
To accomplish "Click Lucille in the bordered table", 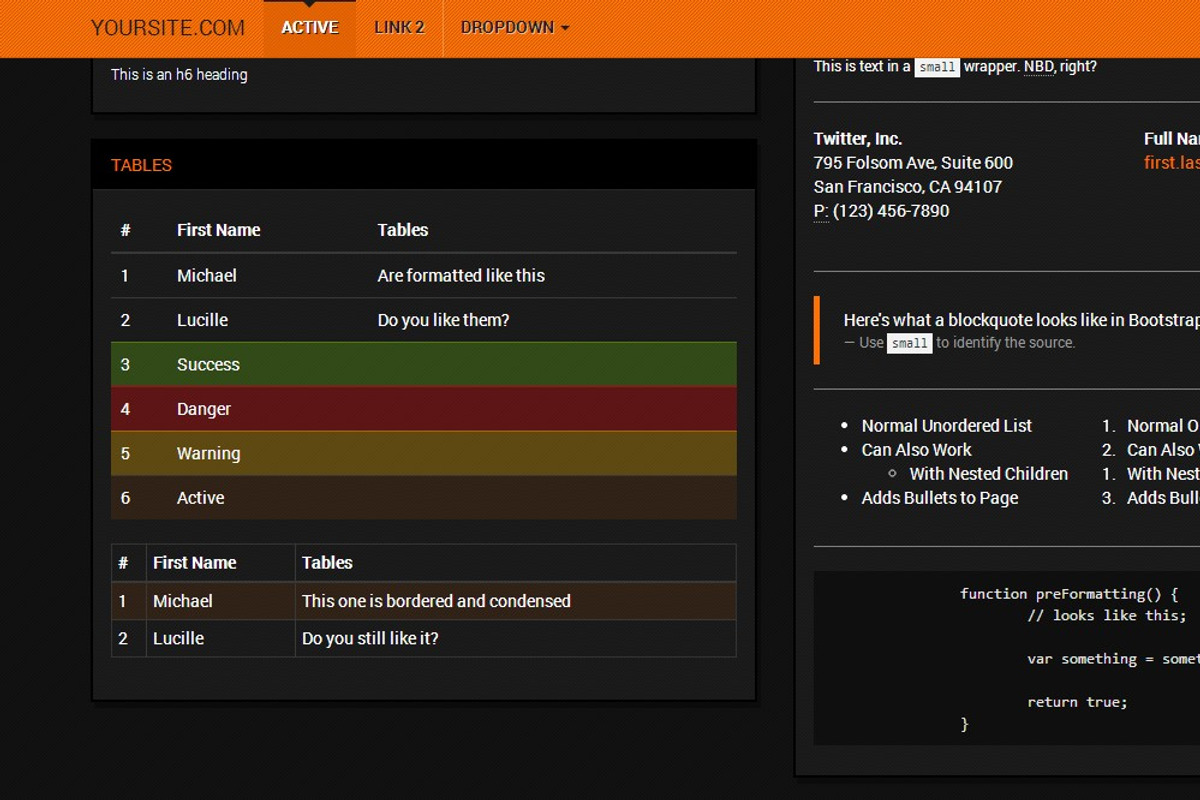I will tap(178, 638).
